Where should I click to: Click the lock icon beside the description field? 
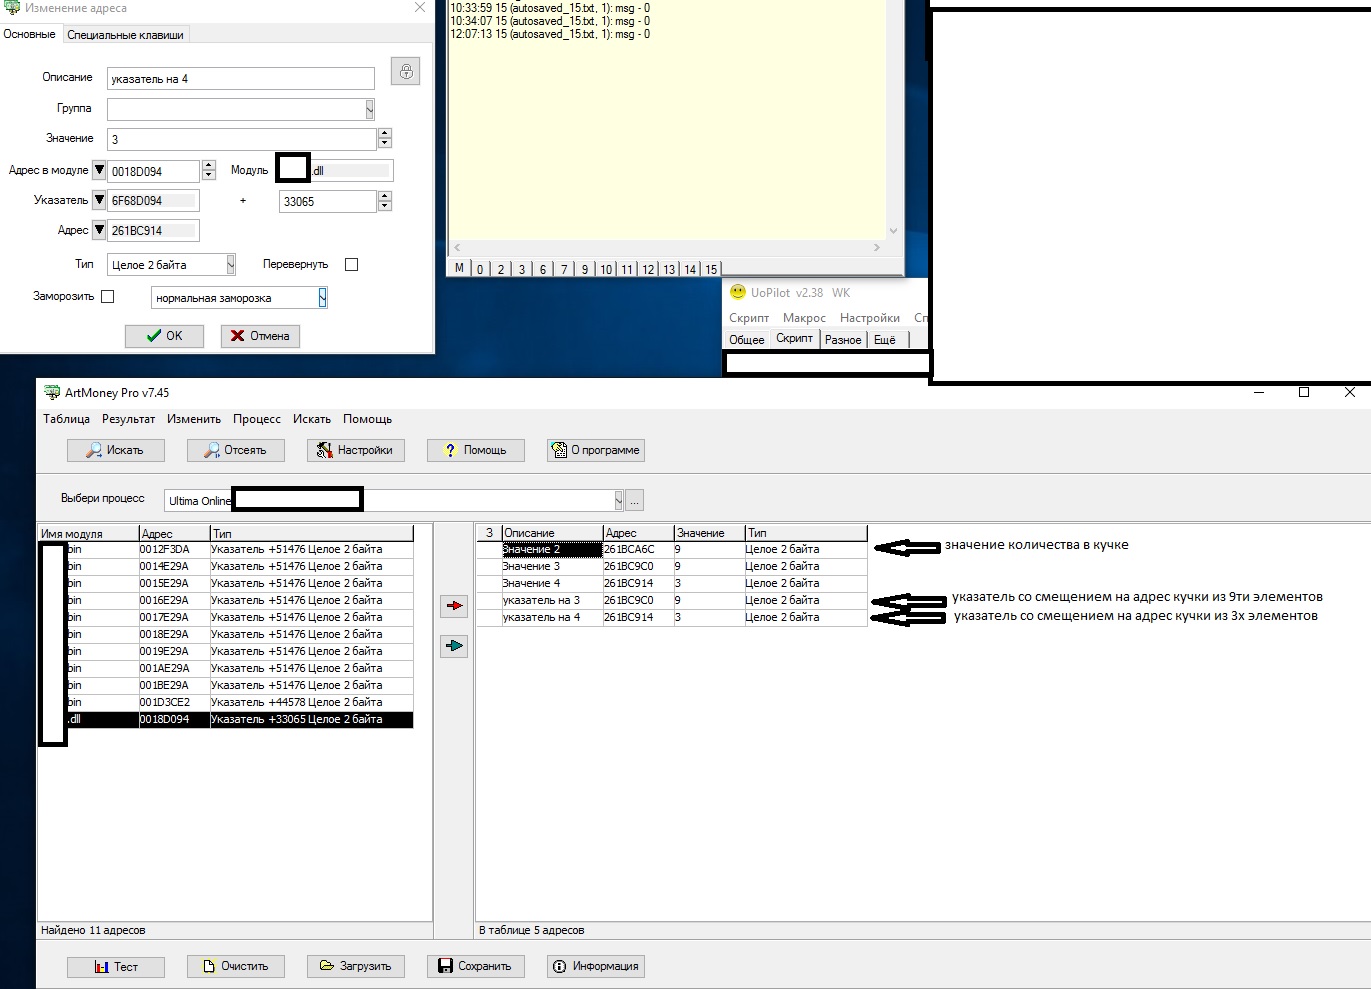click(405, 72)
